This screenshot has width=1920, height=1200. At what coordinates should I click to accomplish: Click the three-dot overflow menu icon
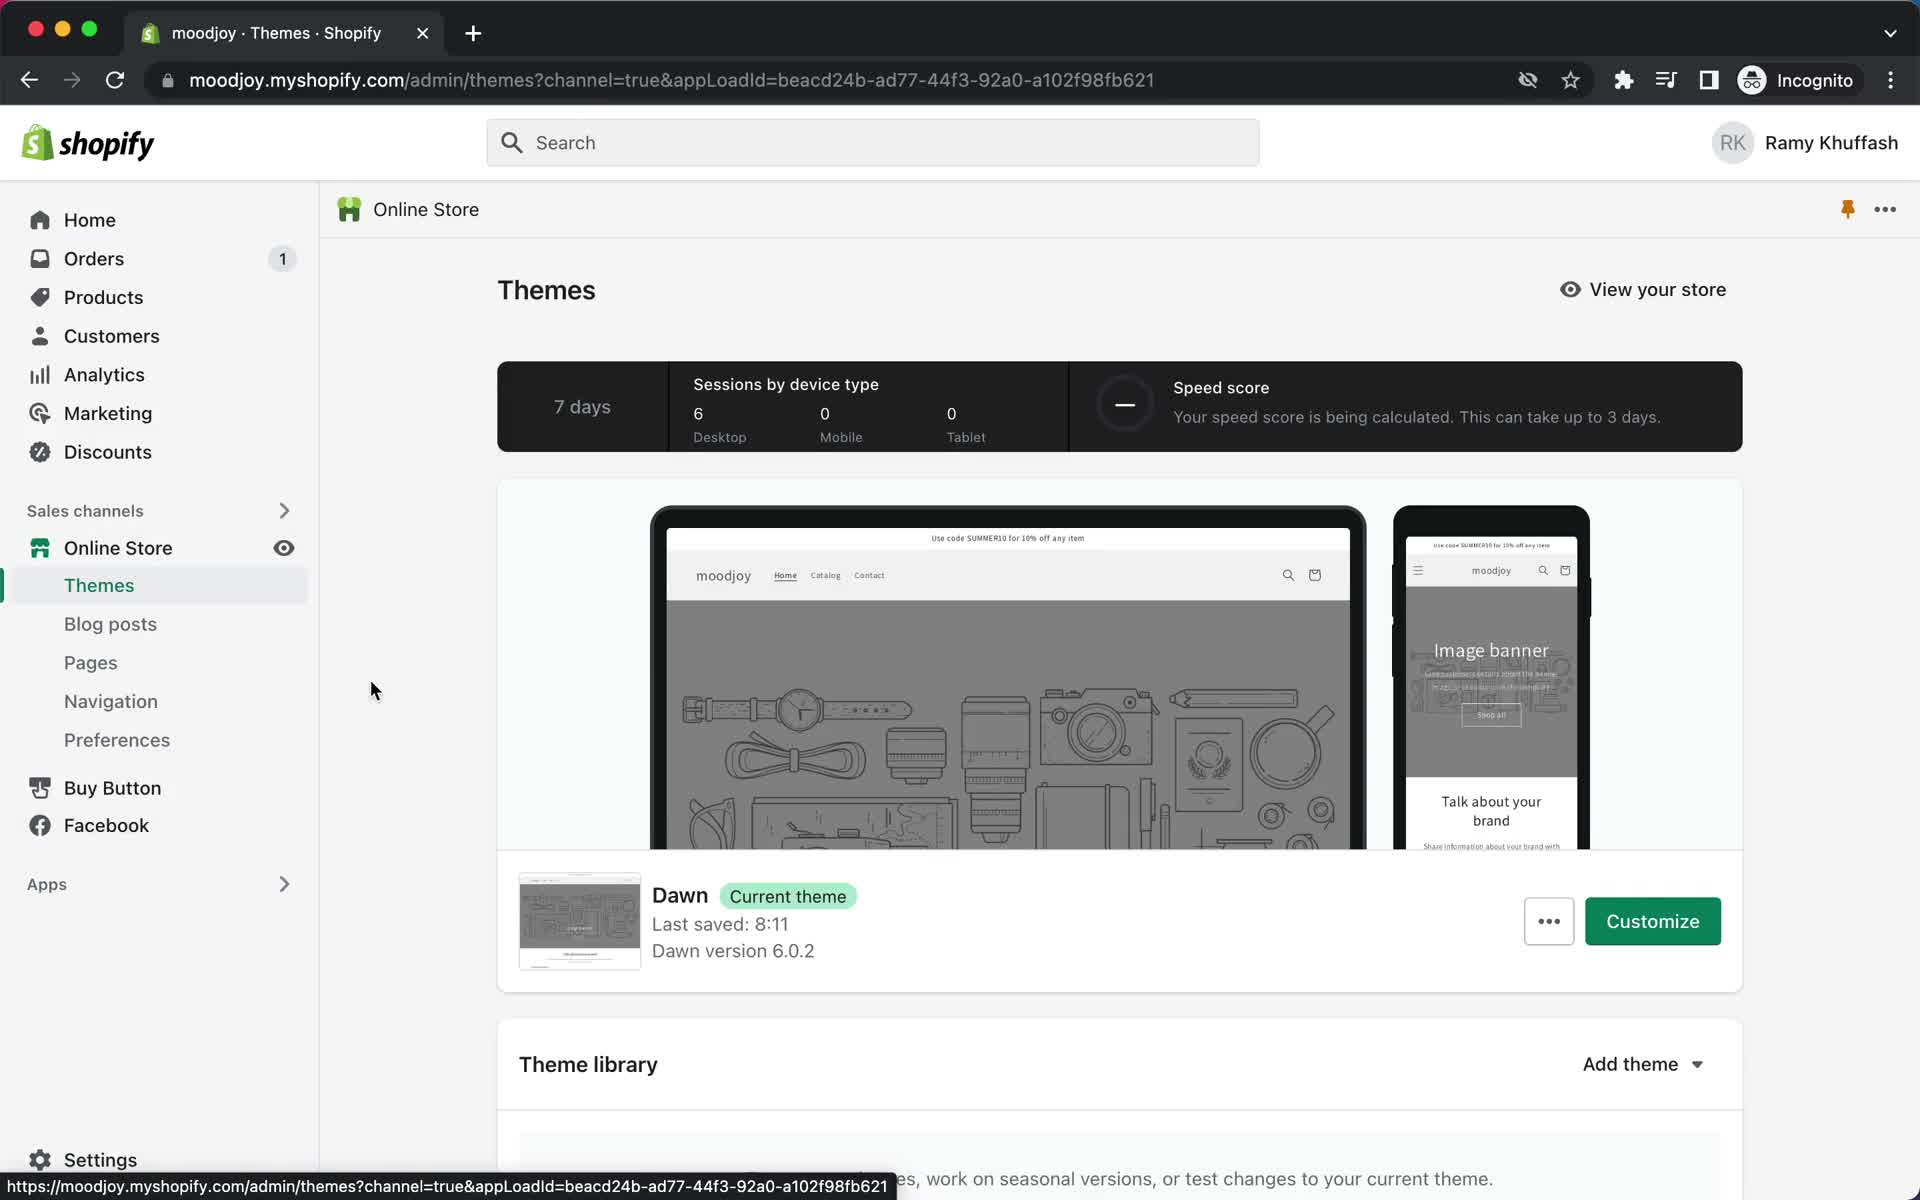tap(1548, 921)
